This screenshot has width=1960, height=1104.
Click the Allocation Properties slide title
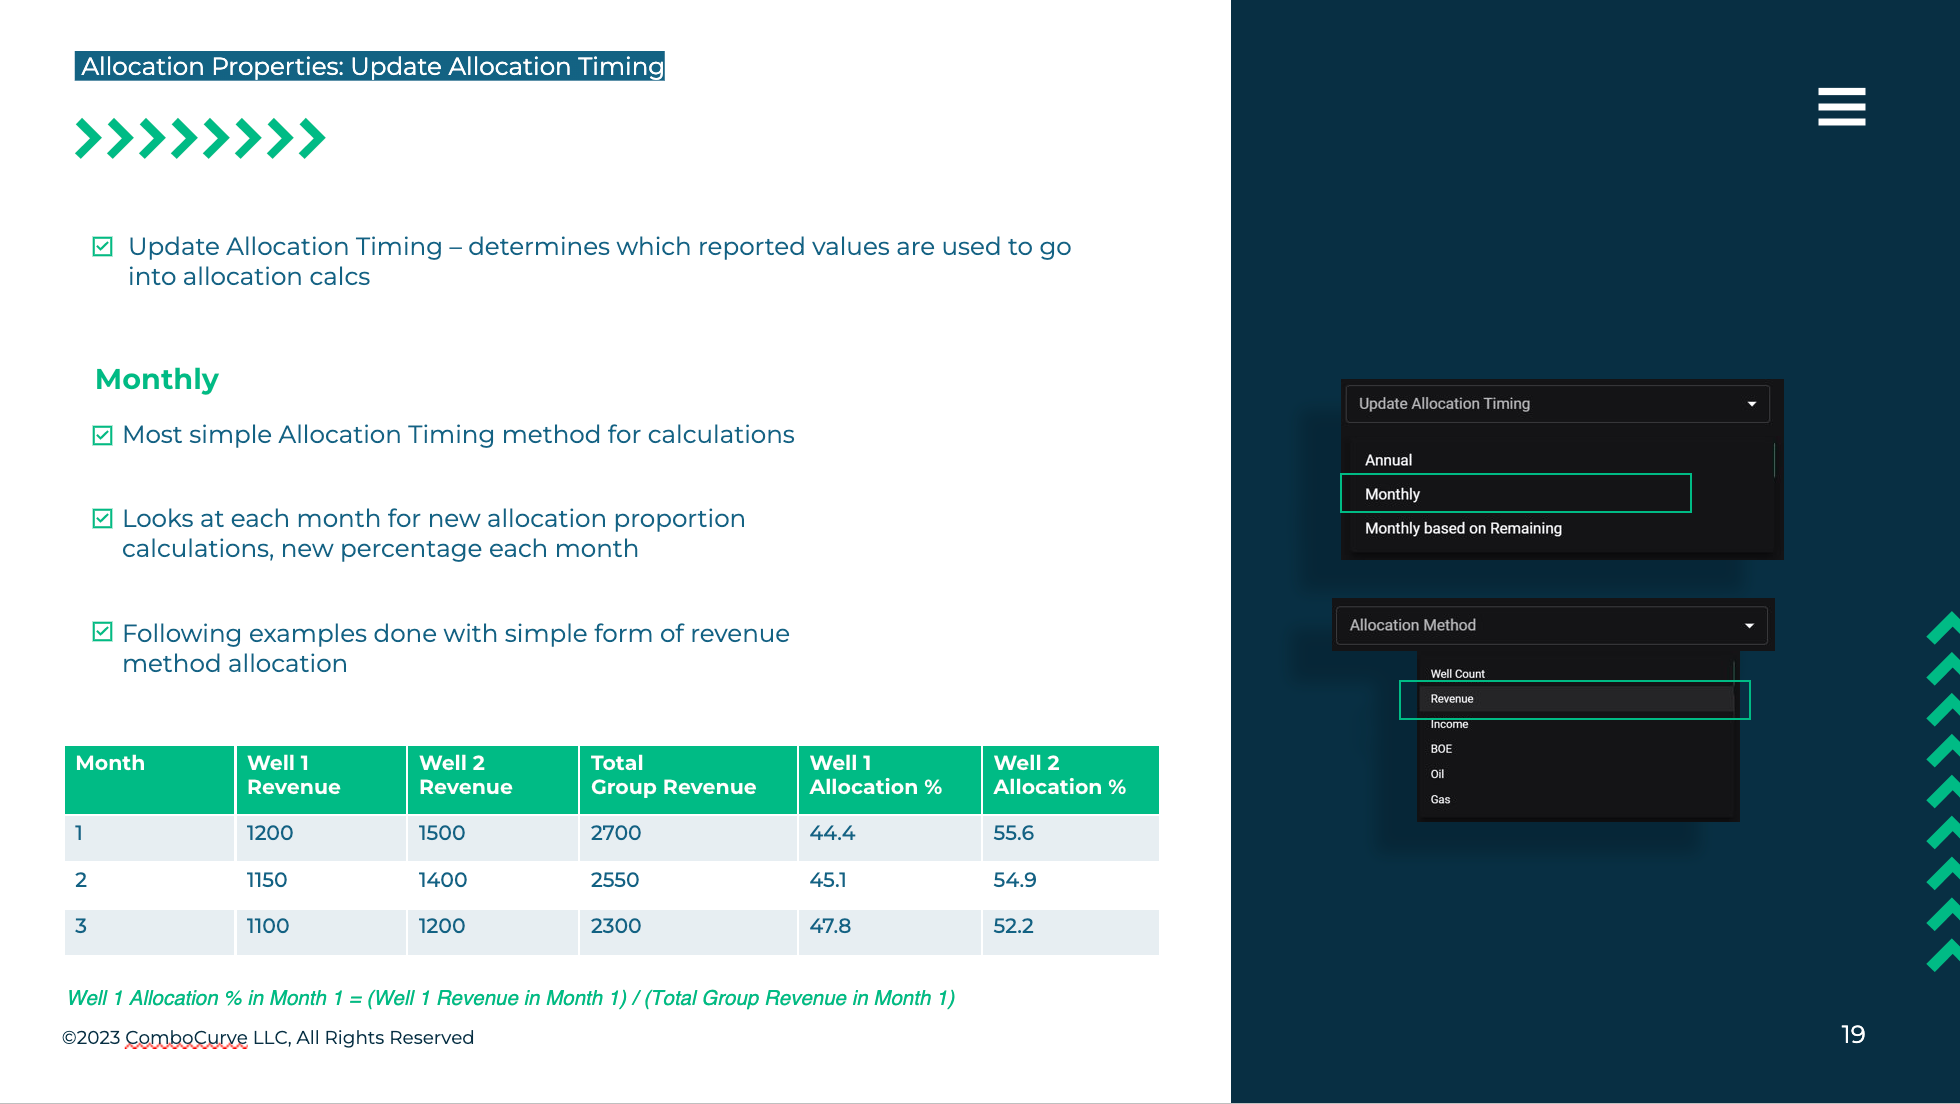tap(370, 67)
